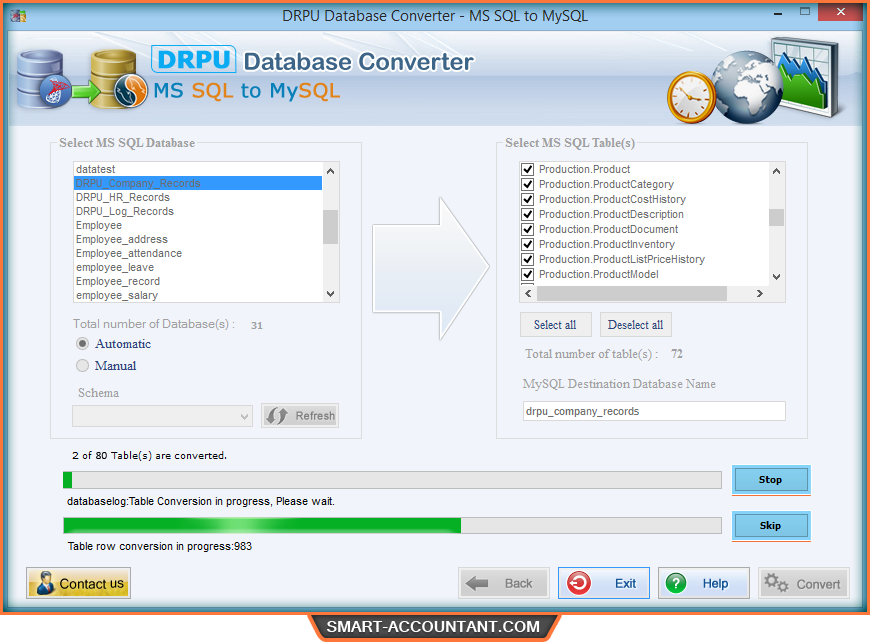The height and width of the screenshot is (642, 870).
Task: Click the gears icon on Convert button
Action: tap(776, 583)
